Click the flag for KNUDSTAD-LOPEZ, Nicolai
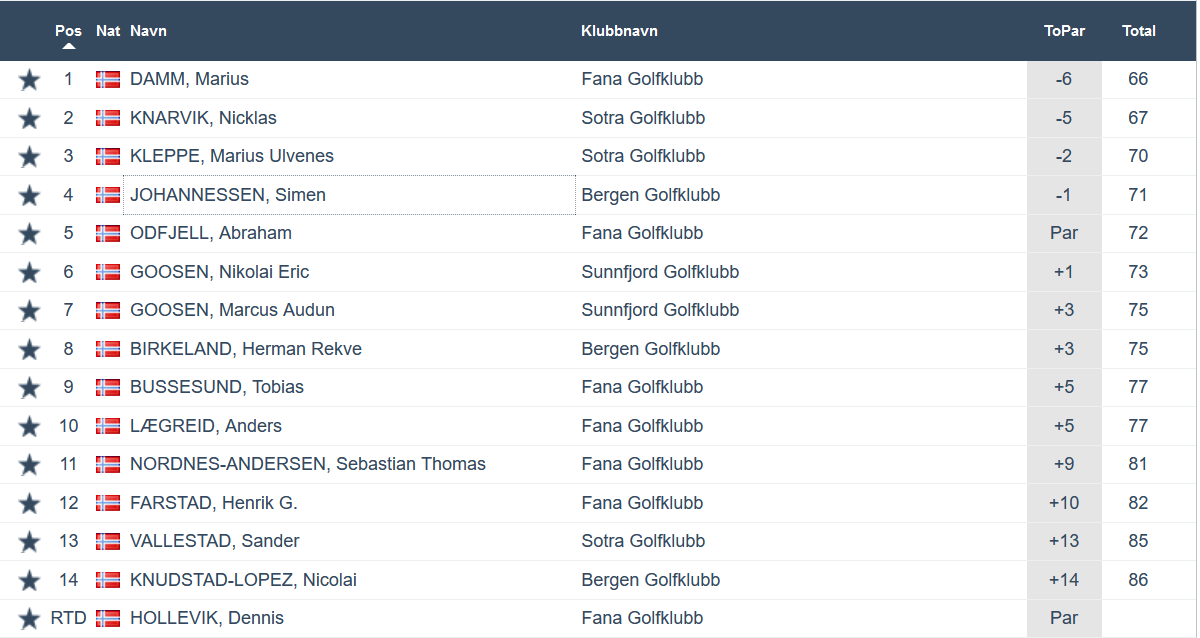1200x638 pixels. (108, 580)
